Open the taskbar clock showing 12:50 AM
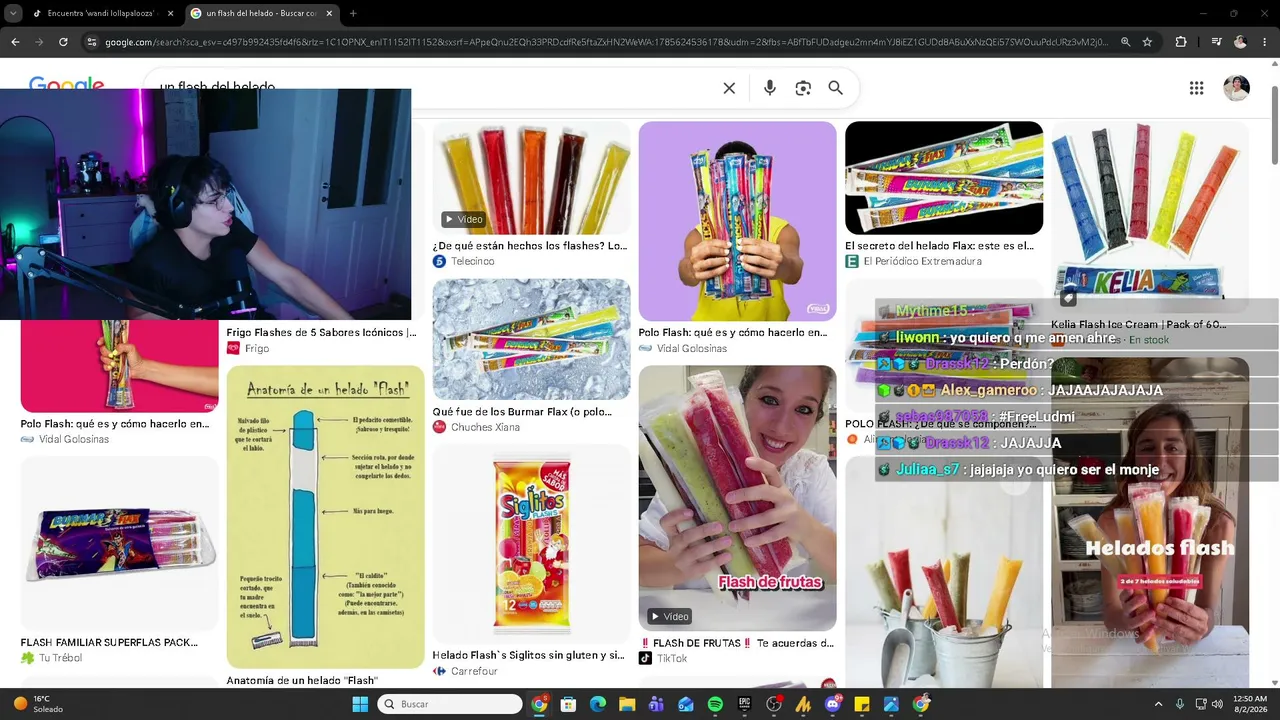 pos(1250,704)
